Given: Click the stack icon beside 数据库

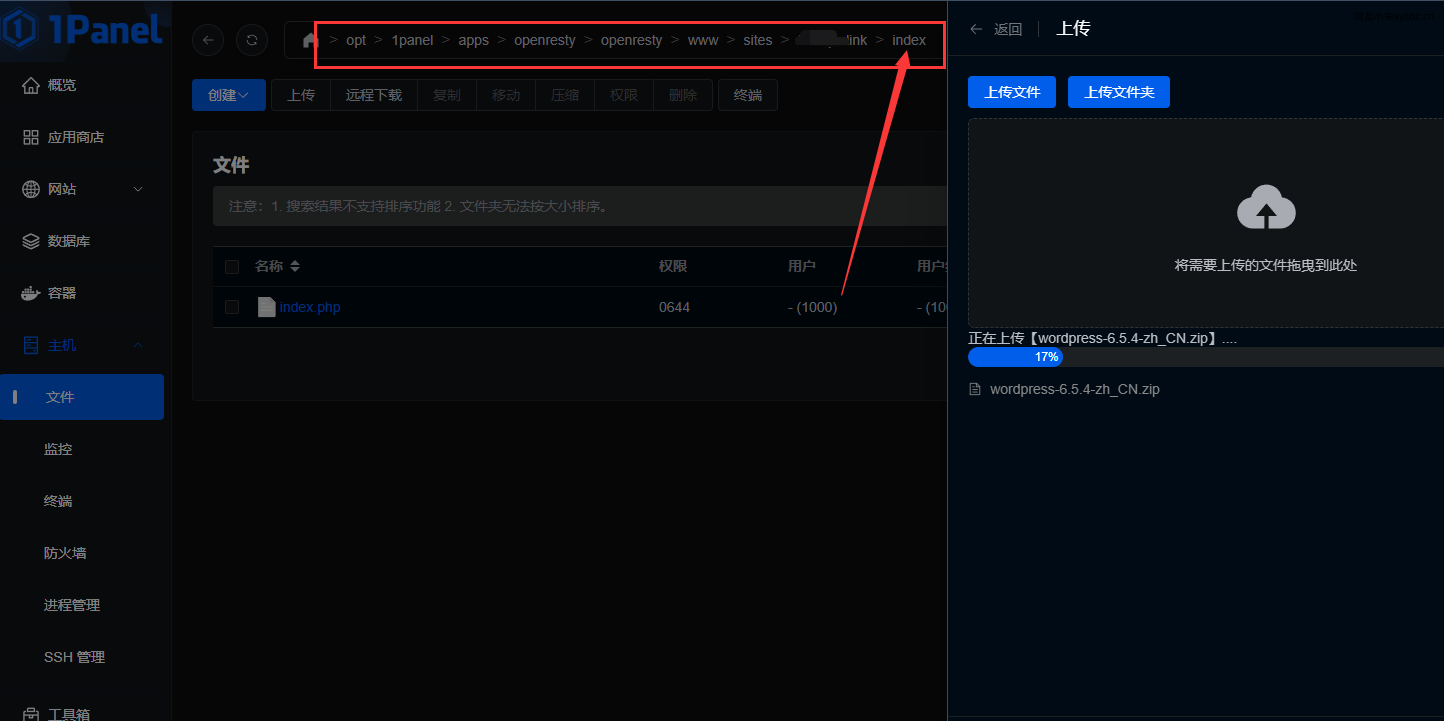Looking at the screenshot, I should tap(31, 241).
